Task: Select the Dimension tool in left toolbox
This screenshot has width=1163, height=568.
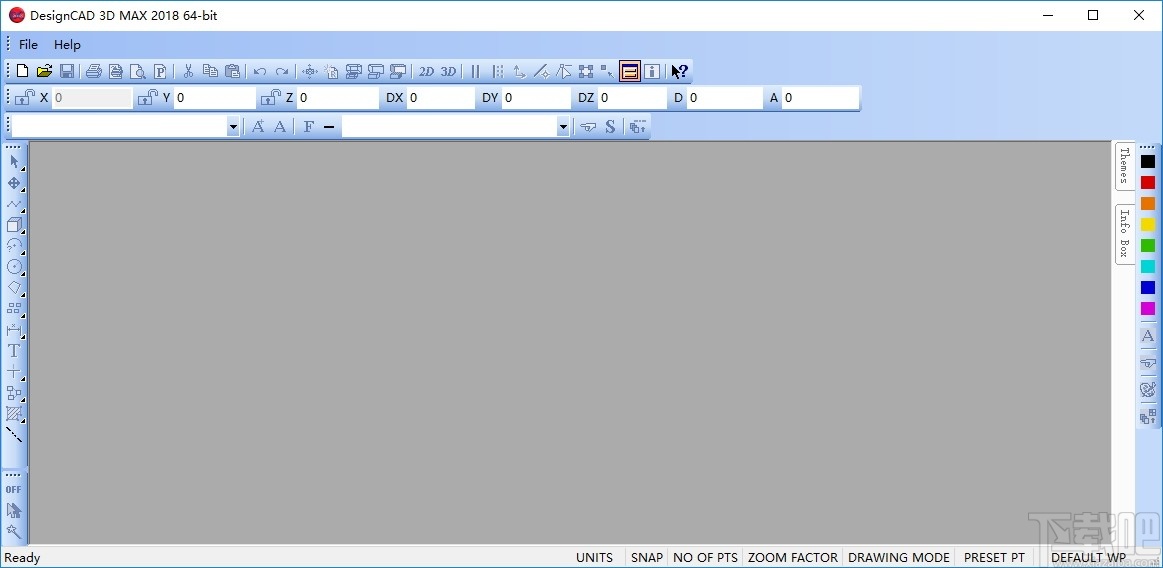Action: pyautogui.click(x=14, y=329)
